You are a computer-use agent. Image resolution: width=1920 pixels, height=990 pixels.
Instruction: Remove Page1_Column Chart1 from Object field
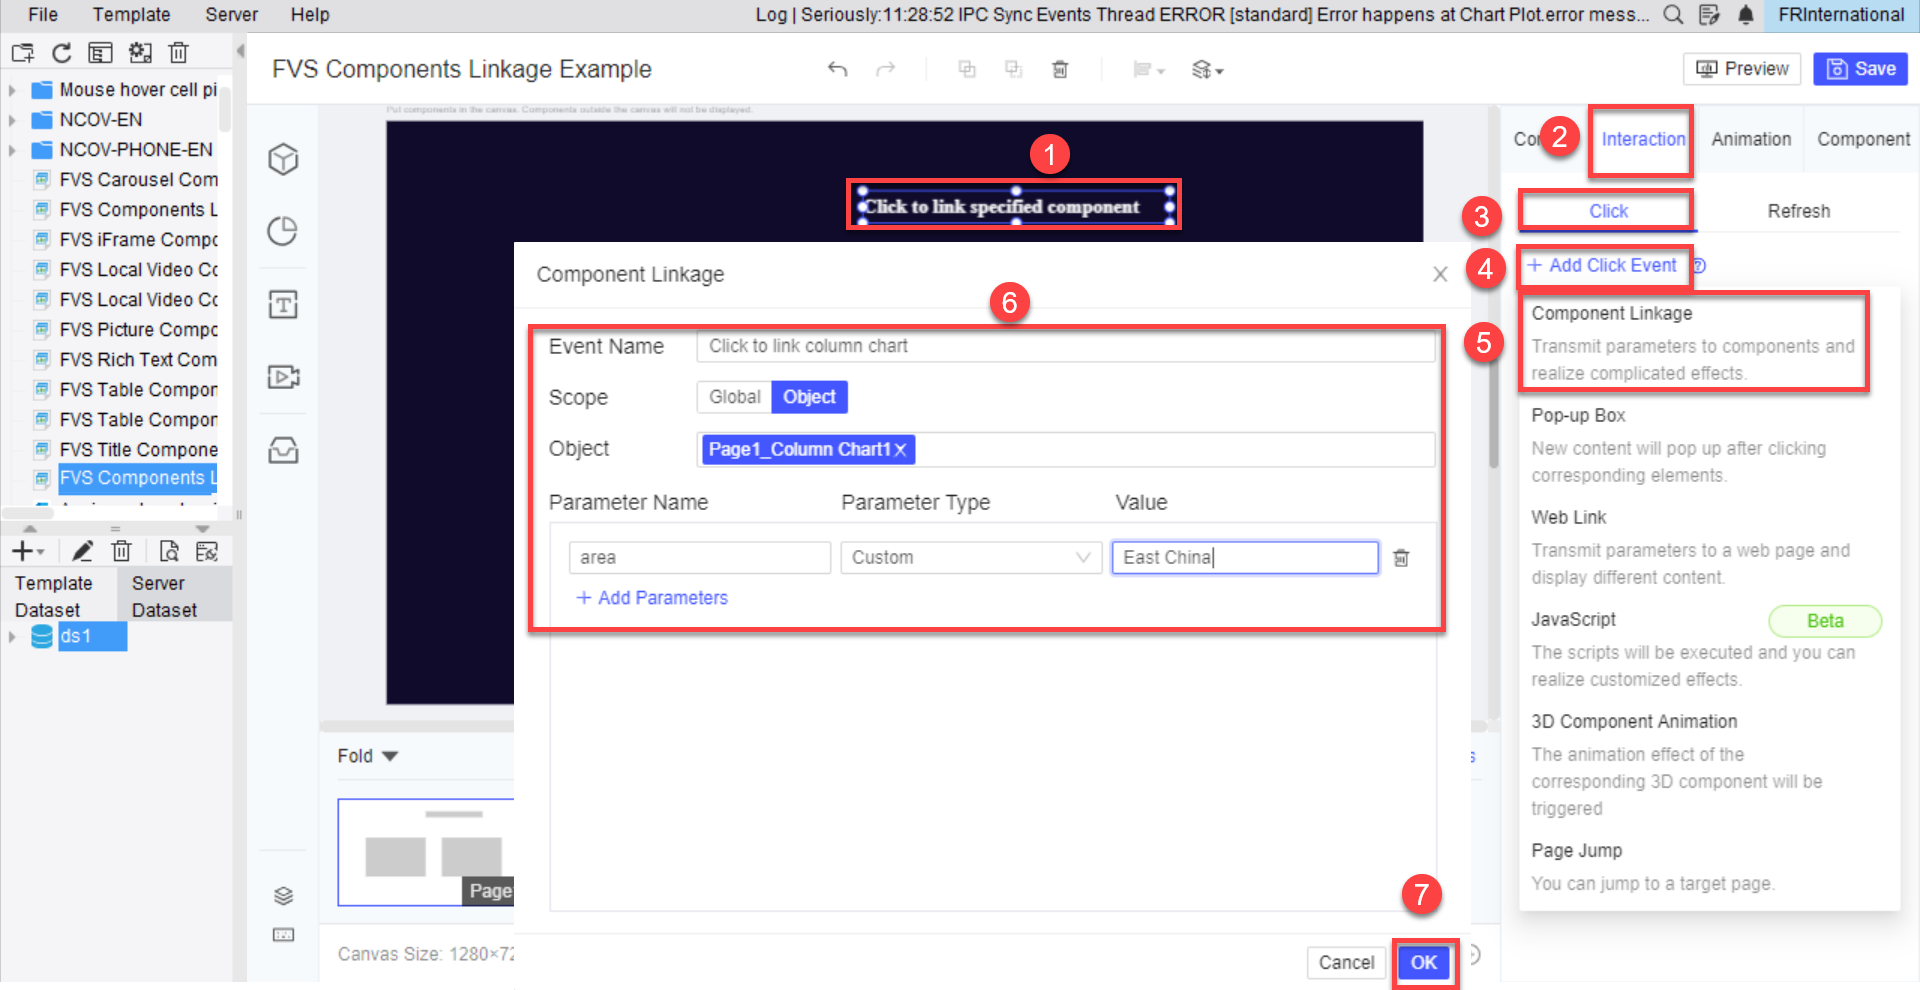(x=899, y=449)
